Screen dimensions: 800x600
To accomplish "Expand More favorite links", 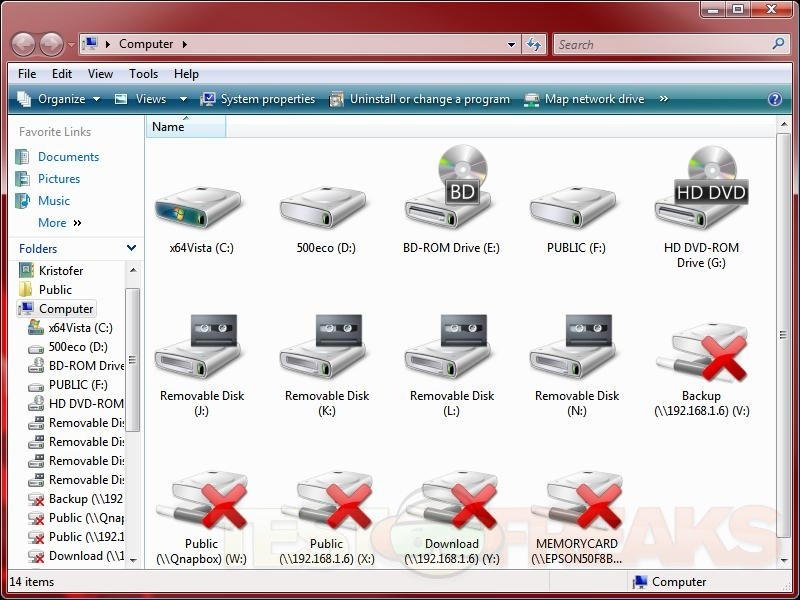I will pyautogui.click(x=59, y=223).
